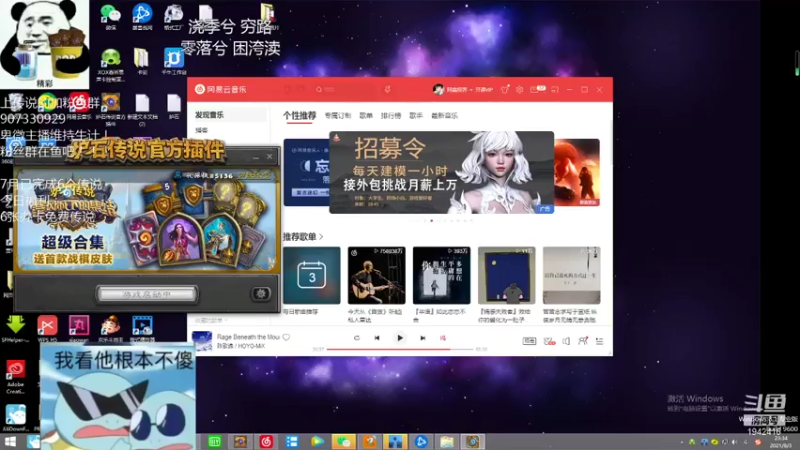This screenshot has width=800, height=450.
Task: Click the search field in the NetEase title bar
Action: pyautogui.click(x=345, y=89)
